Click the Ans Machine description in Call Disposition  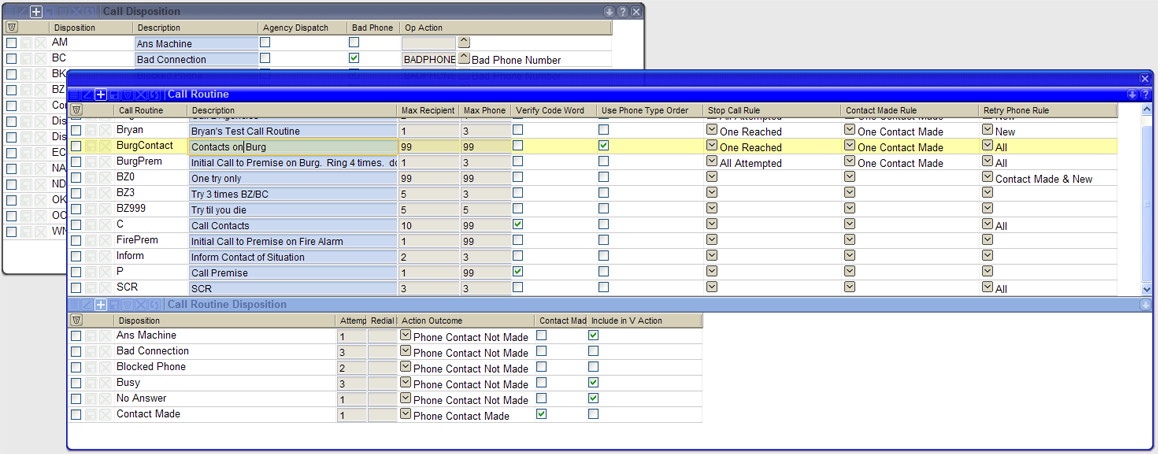click(196, 44)
